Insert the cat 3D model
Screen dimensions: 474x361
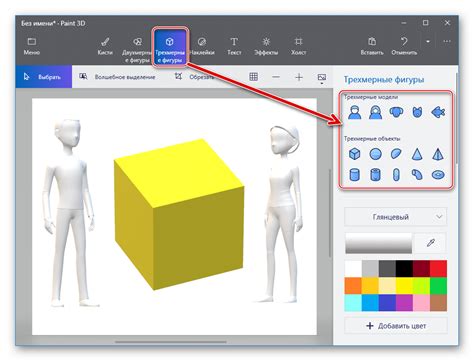point(417,112)
